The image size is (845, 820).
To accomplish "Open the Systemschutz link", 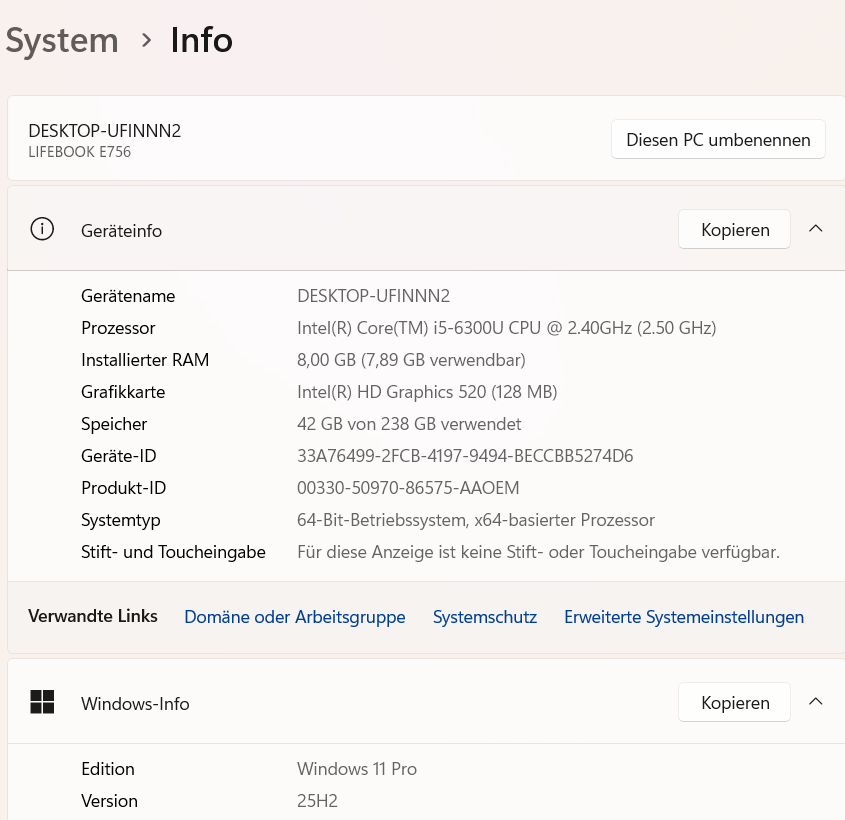I will pos(485,617).
